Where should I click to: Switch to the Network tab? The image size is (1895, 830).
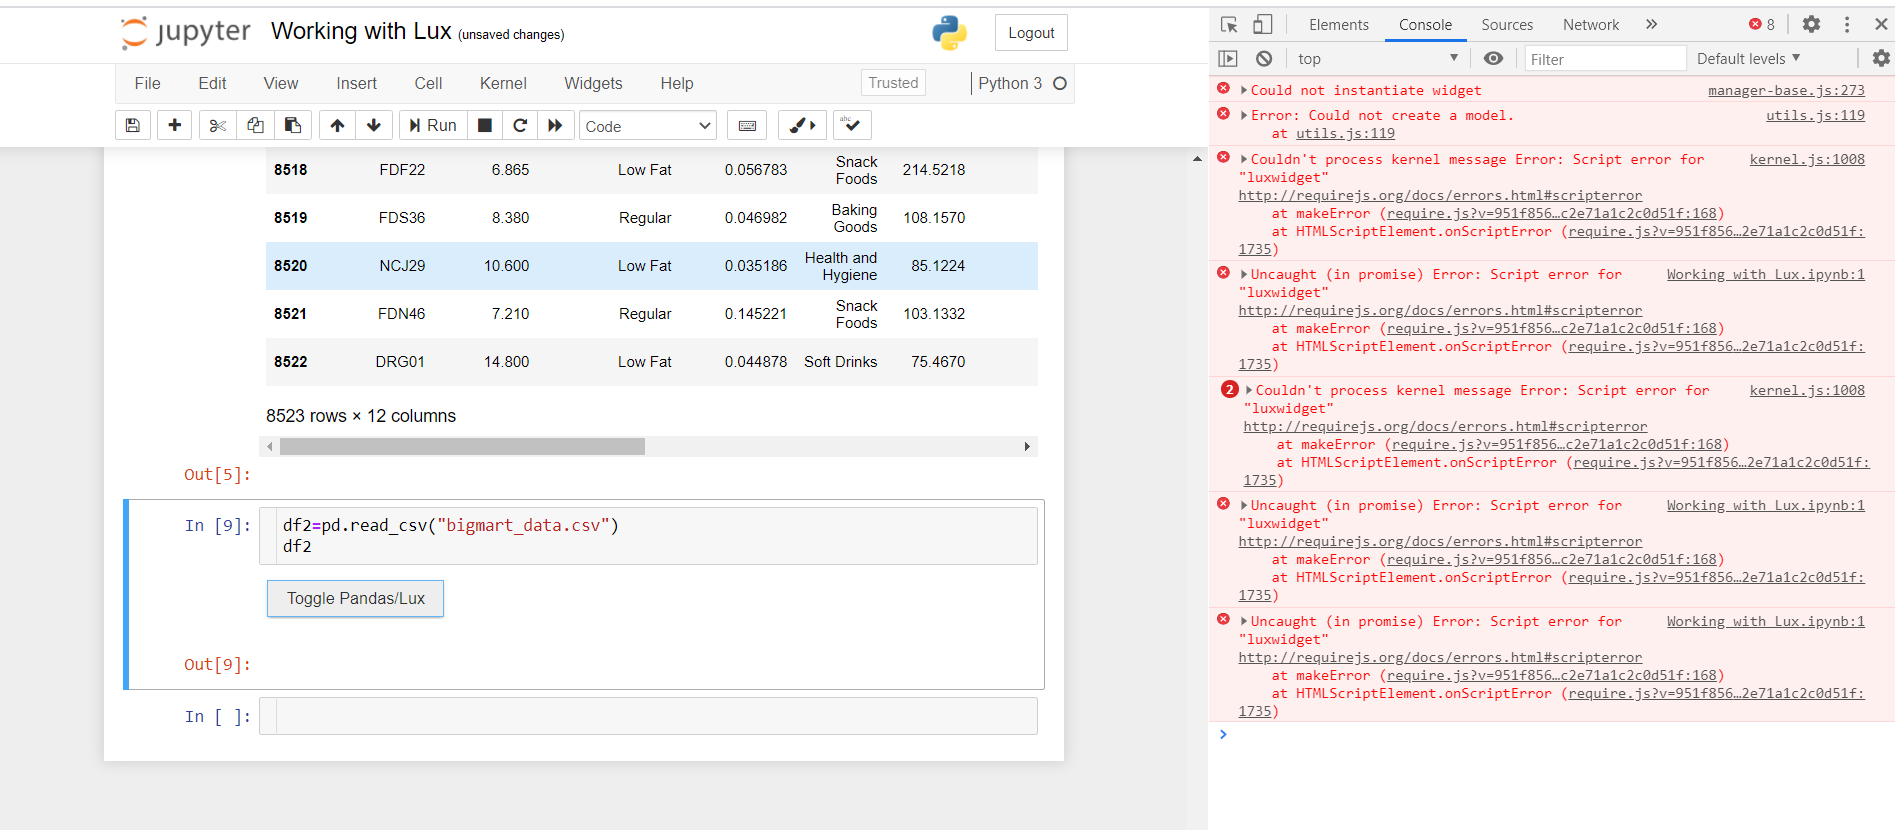[x=1591, y=25]
